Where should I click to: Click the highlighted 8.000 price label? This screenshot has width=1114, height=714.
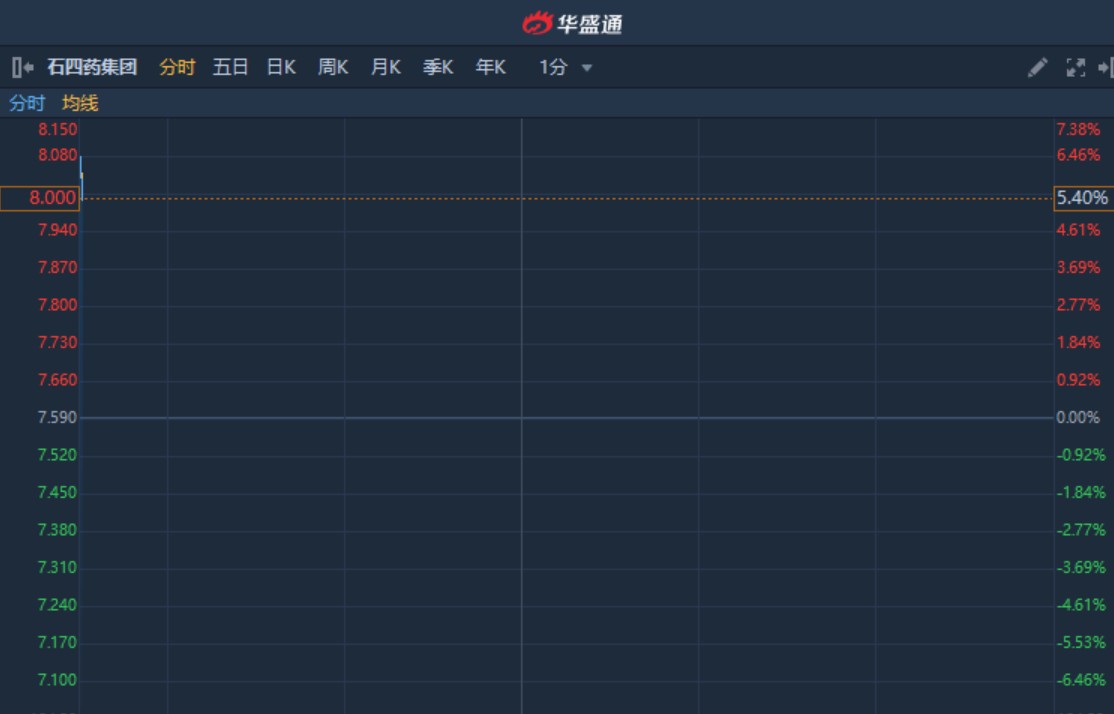(40, 198)
